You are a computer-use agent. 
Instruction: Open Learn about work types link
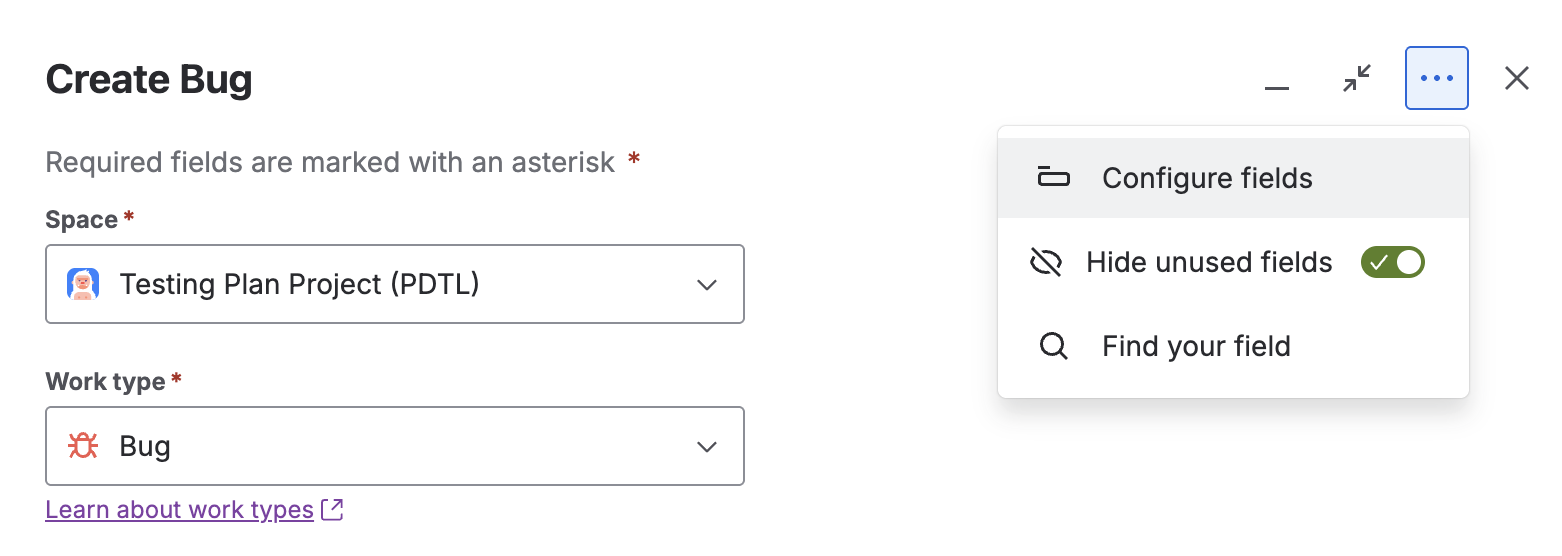[x=180, y=510]
